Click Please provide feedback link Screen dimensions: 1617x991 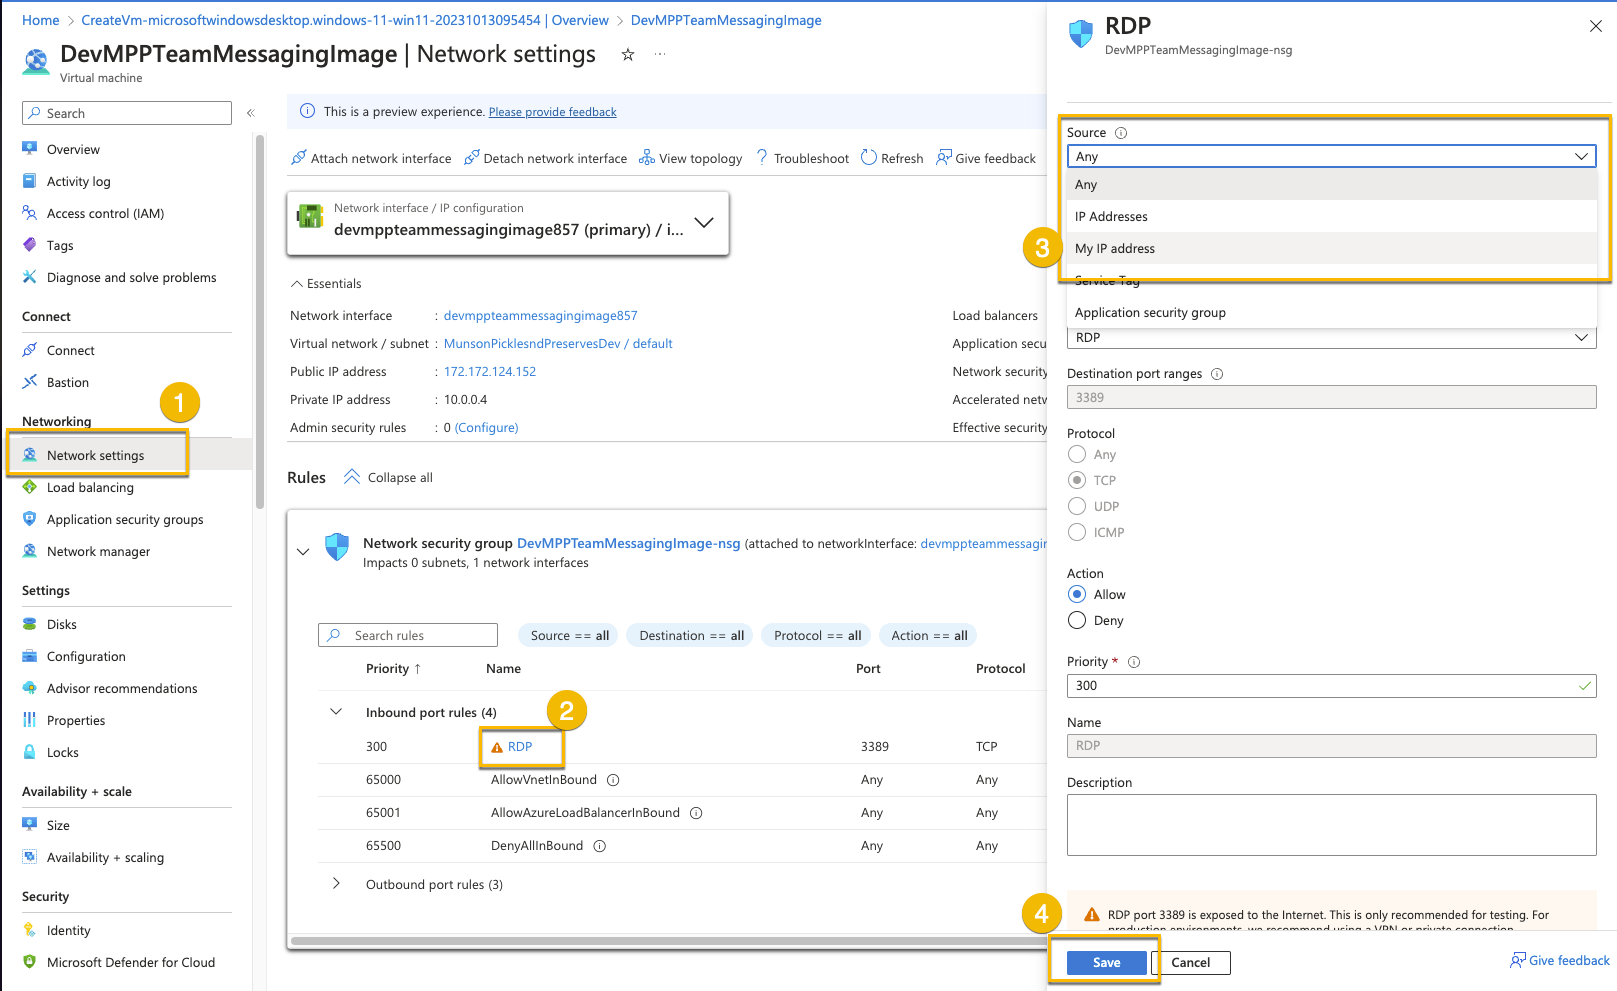[552, 112]
